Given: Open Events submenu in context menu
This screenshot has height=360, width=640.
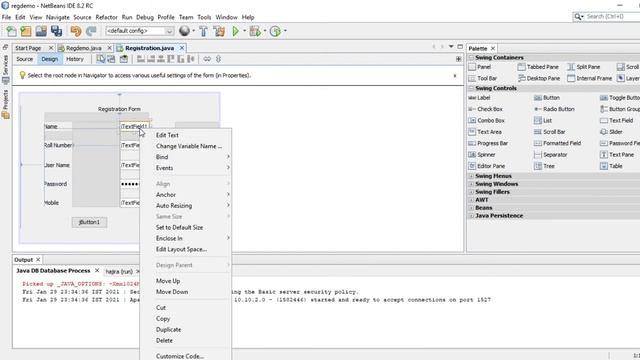Looking at the screenshot, I should pyautogui.click(x=186, y=168).
